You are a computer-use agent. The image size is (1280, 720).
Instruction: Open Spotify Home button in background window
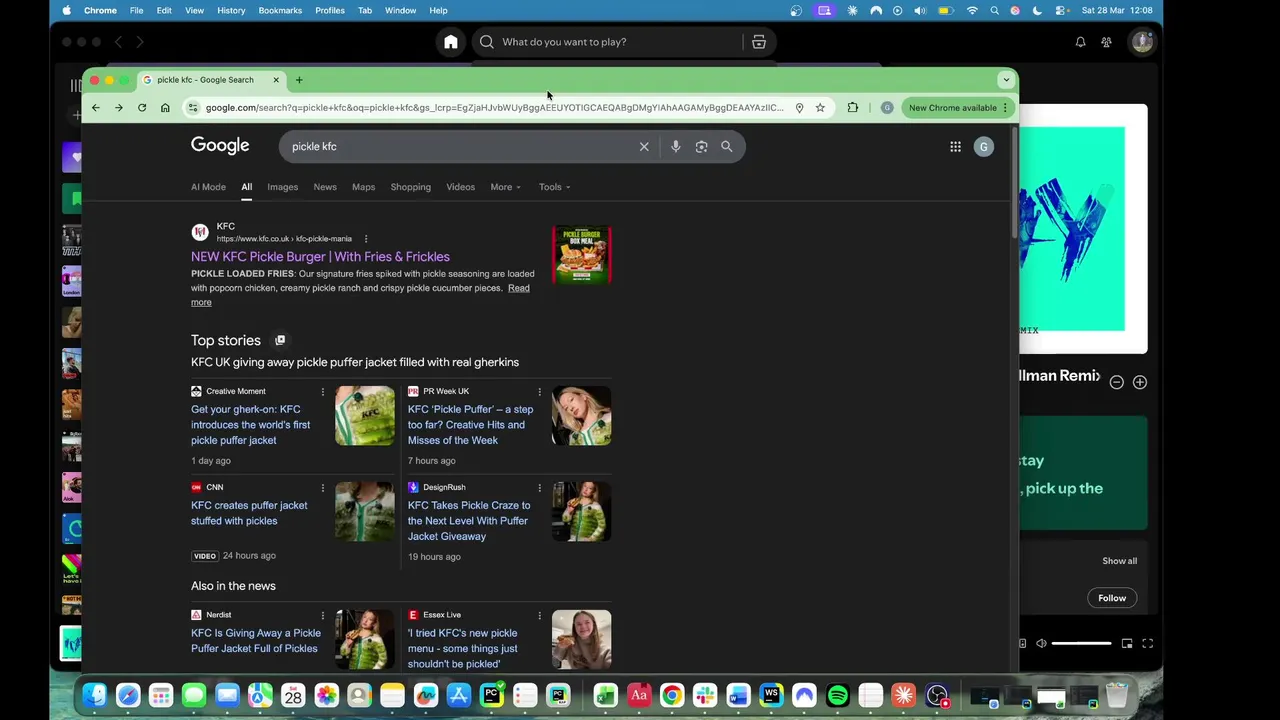tap(451, 42)
